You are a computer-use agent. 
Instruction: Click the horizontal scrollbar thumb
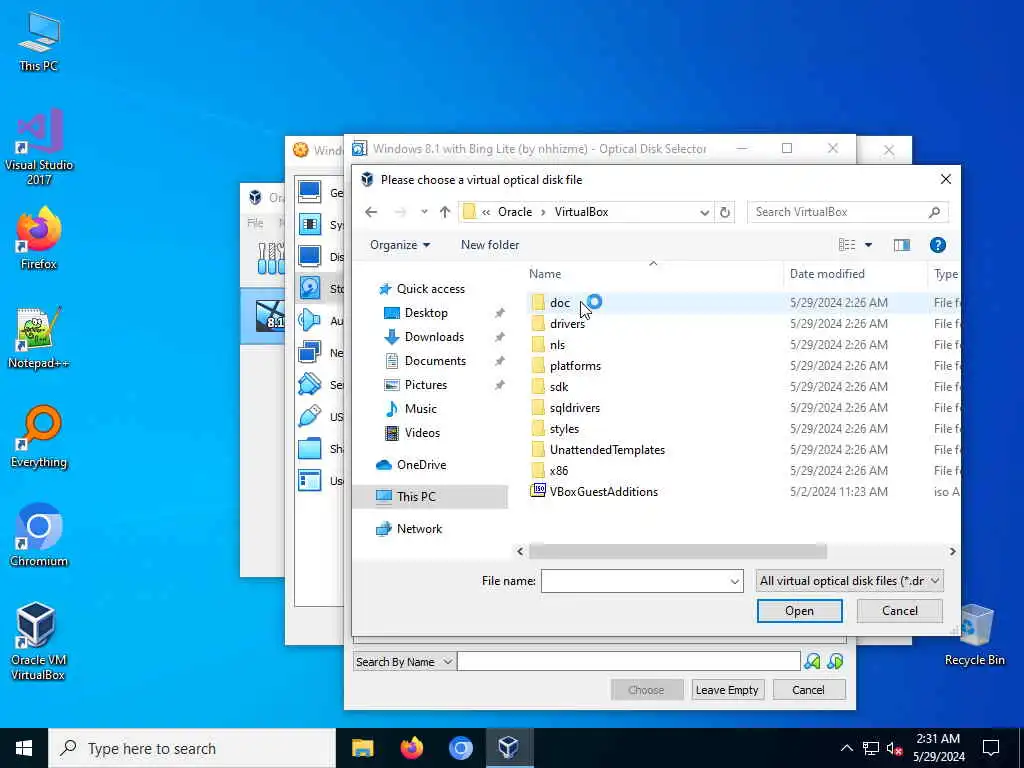[x=677, y=552]
